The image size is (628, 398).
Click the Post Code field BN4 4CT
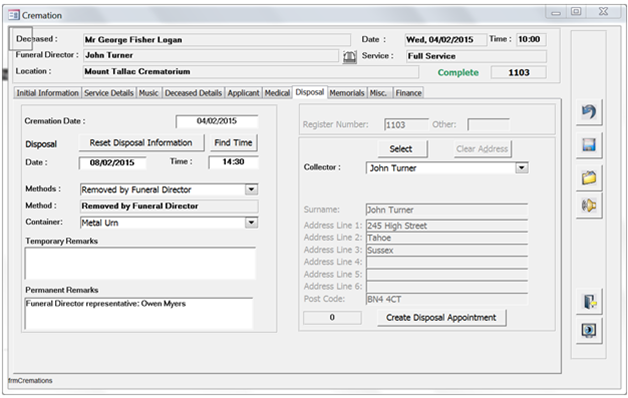[x=447, y=299]
